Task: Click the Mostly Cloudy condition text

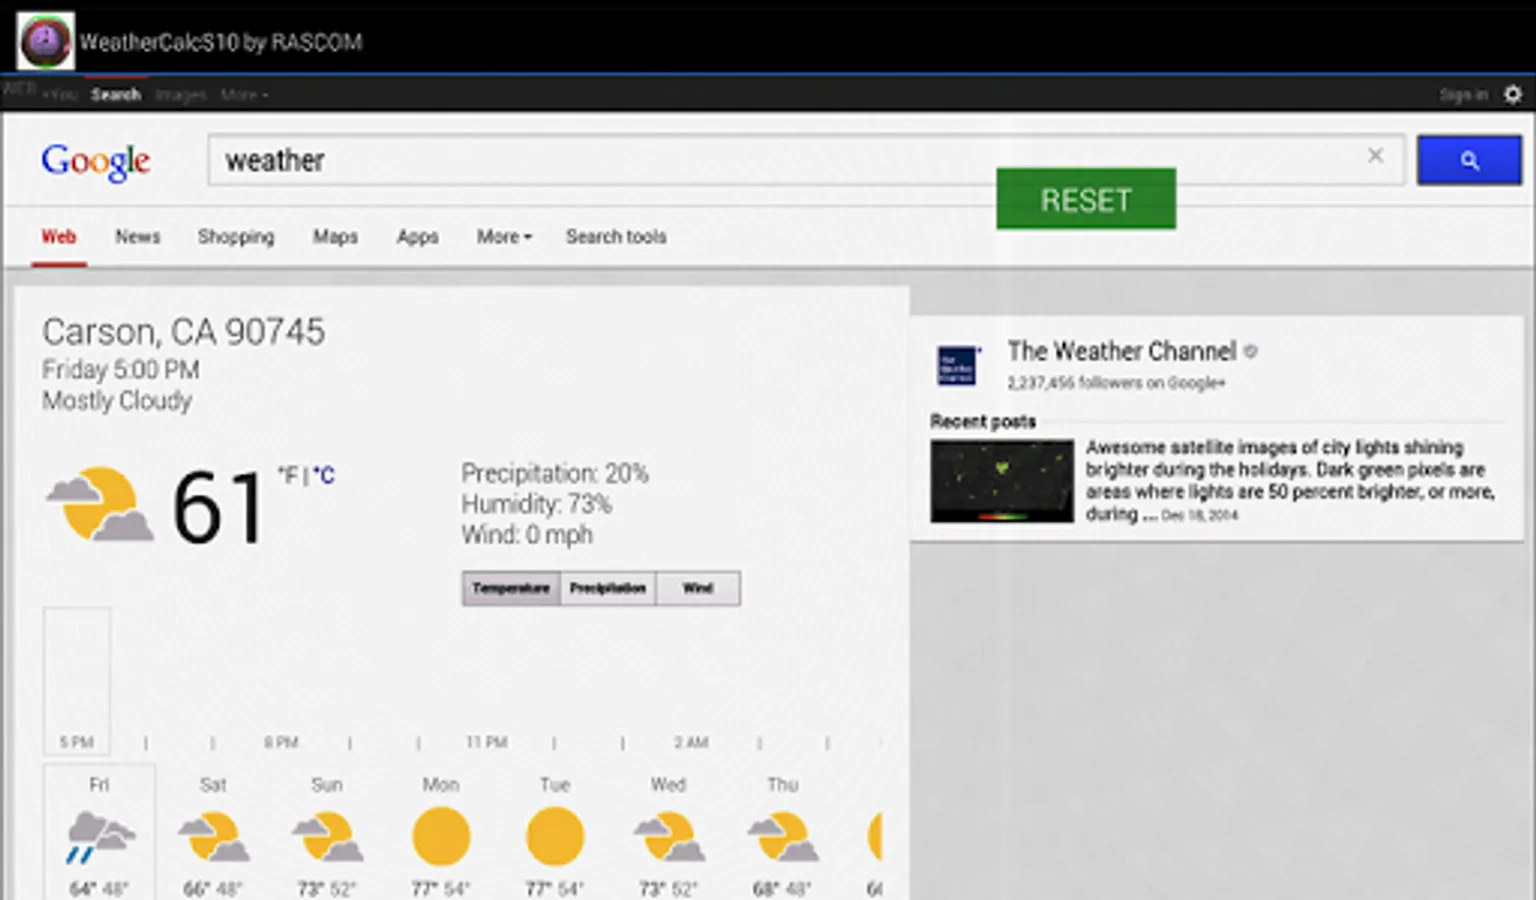Action: coord(117,401)
